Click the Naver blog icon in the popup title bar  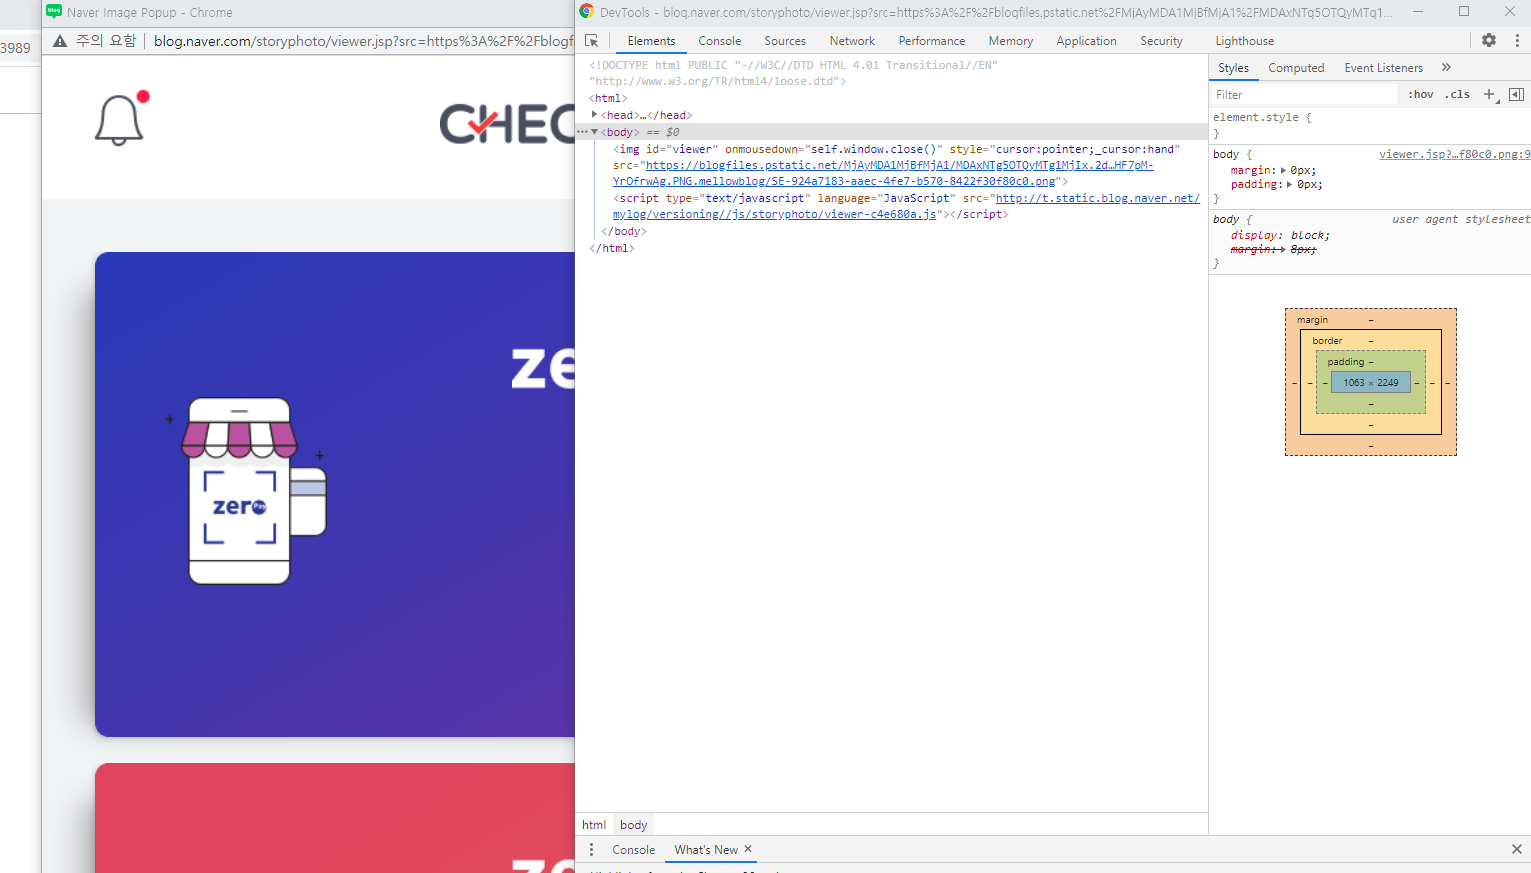coord(54,12)
